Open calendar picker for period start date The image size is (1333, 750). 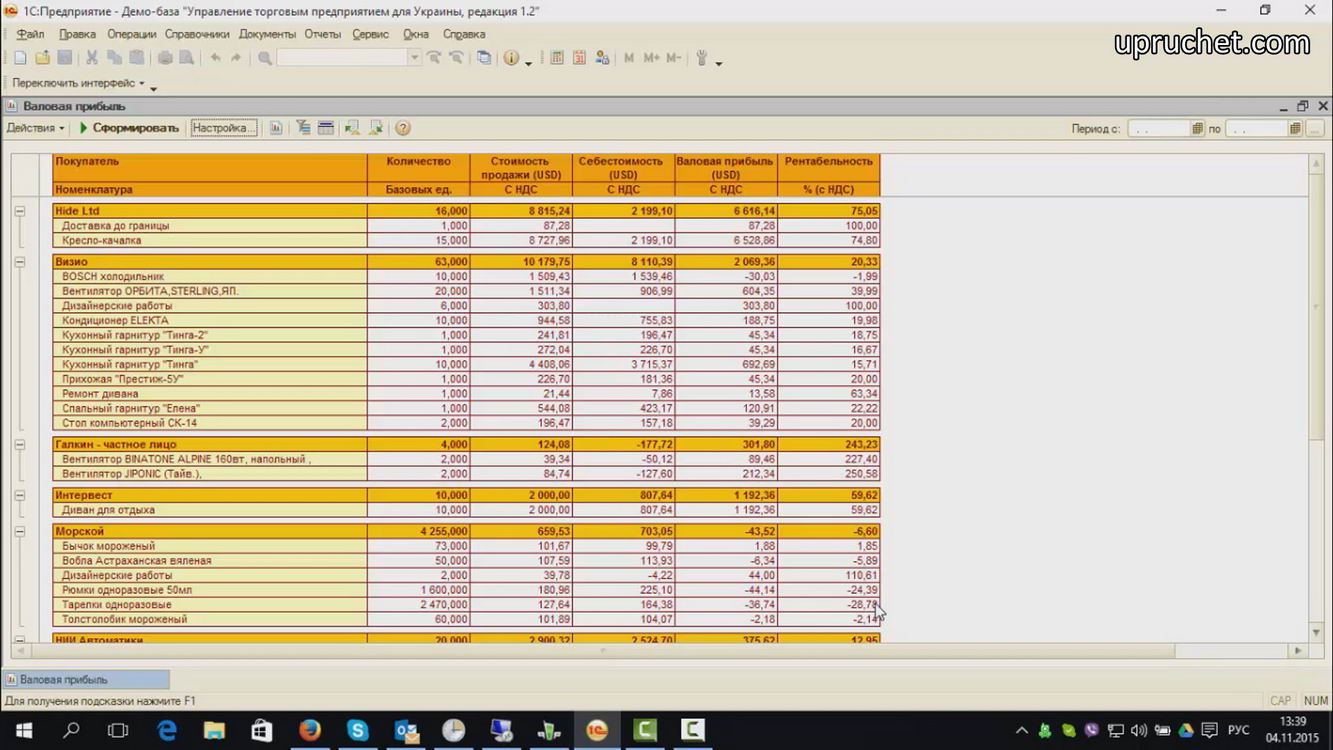pyautogui.click(x=1197, y=128)
